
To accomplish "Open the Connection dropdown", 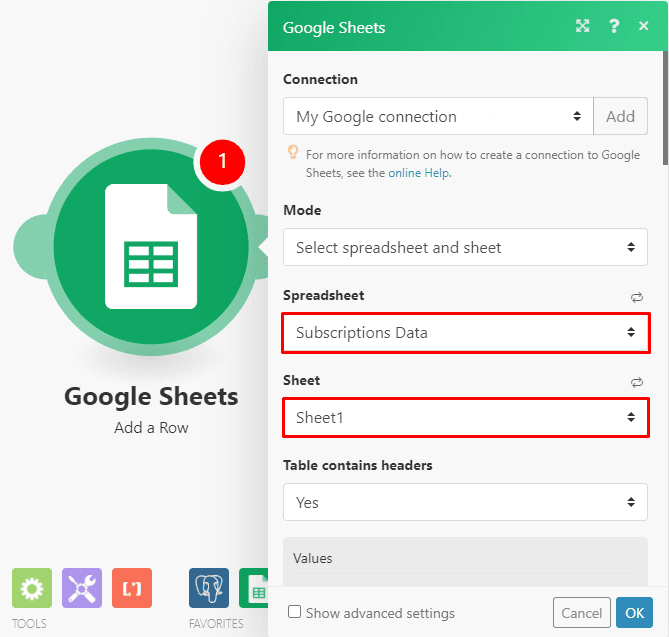I will click(x=438, y=117).
